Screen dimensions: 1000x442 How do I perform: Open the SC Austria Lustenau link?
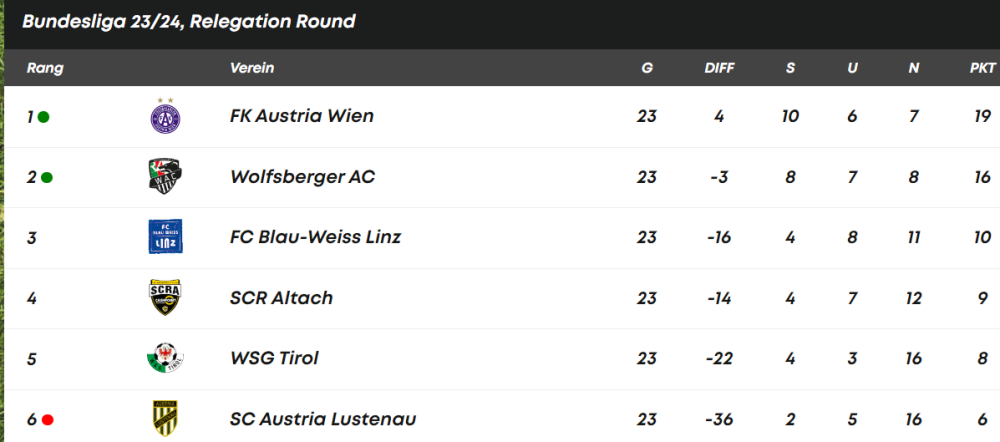[322, 419]
